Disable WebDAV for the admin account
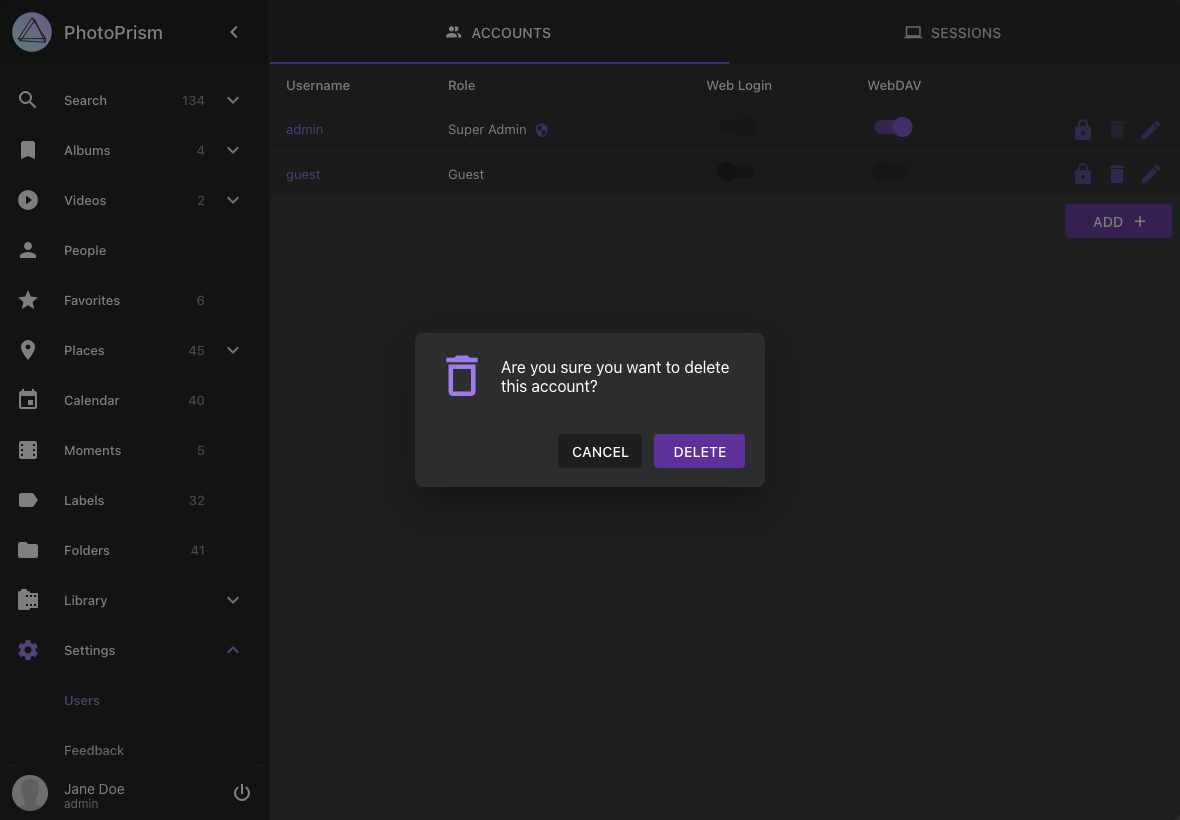Screen dimensions: 1180x820 click(892, 127)
